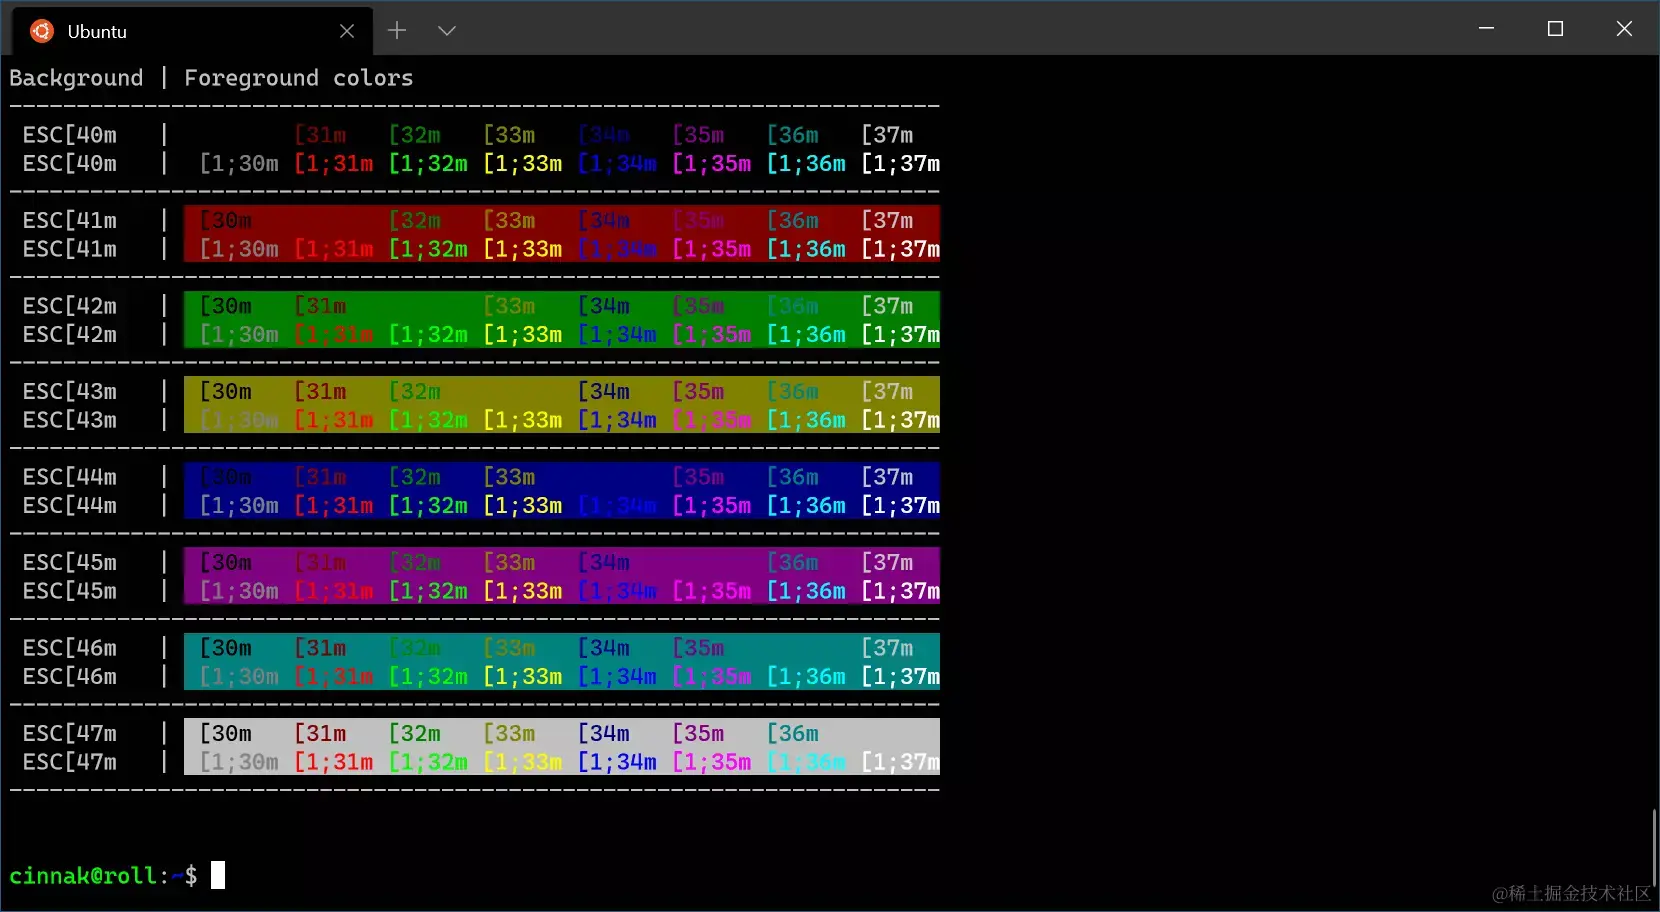Click [30m on the magenta ESC[45m background
Screen dimensions: 1660x912
click(226, 562)
